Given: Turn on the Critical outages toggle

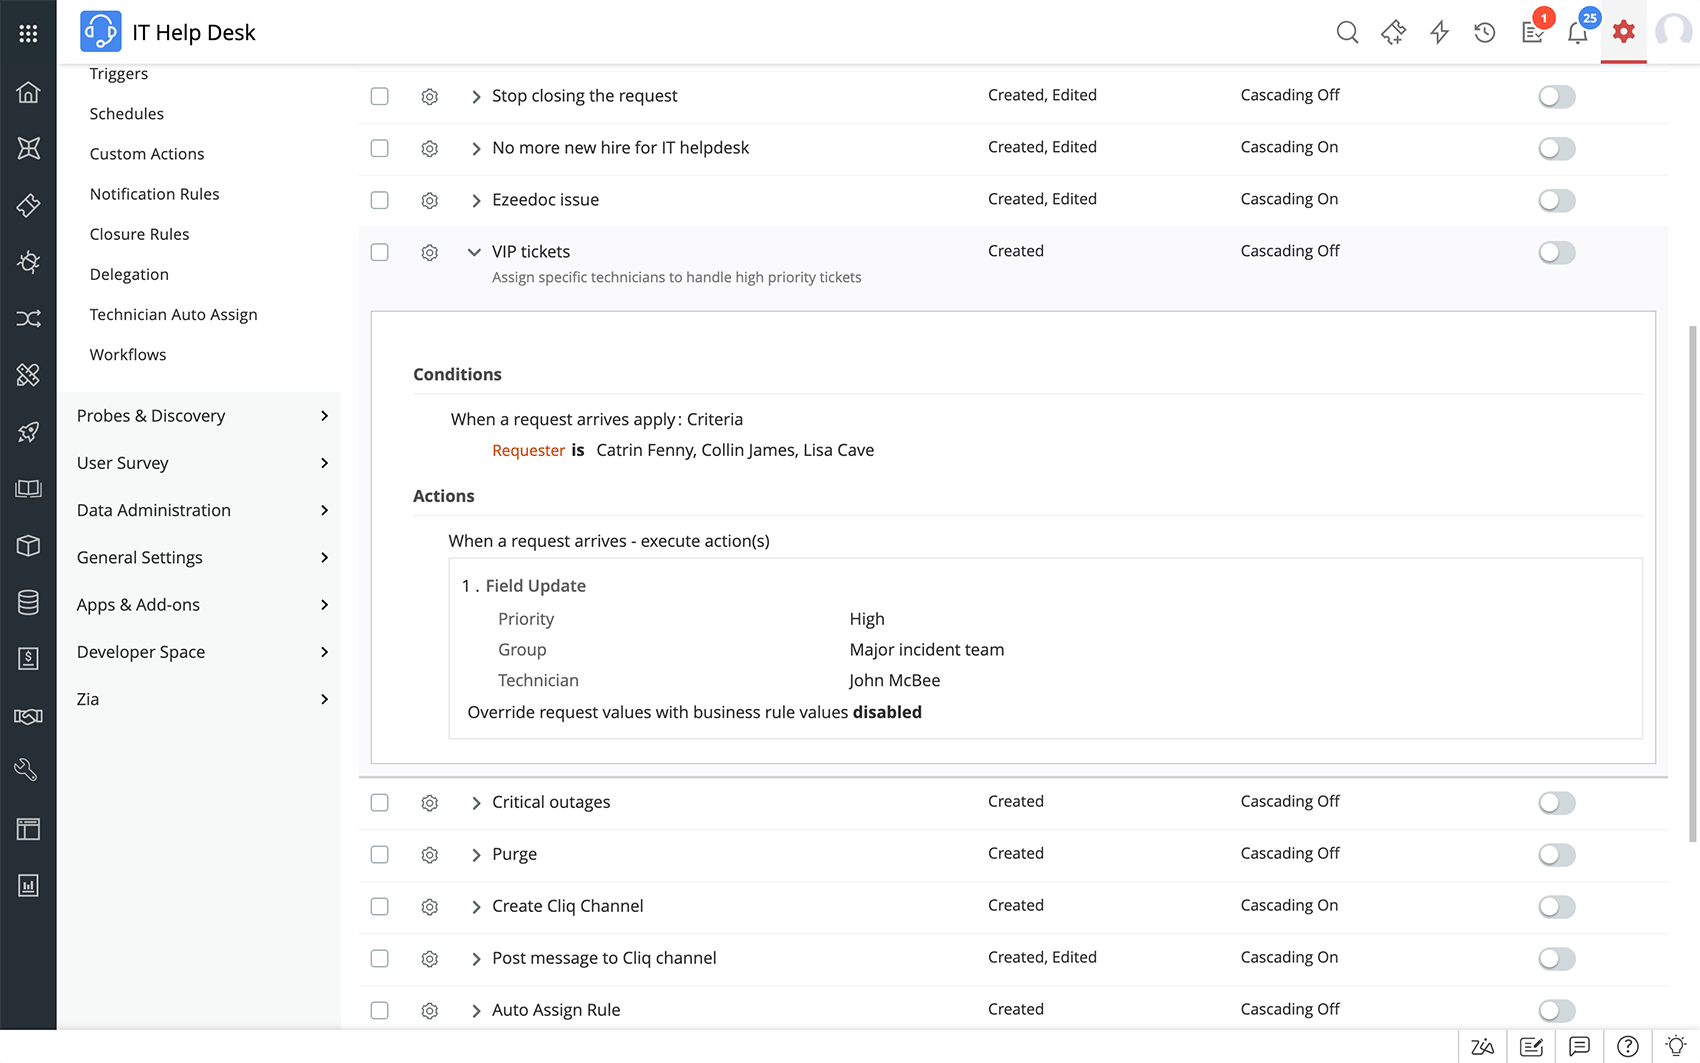Looking at the screenshot, I should 1556,802.
